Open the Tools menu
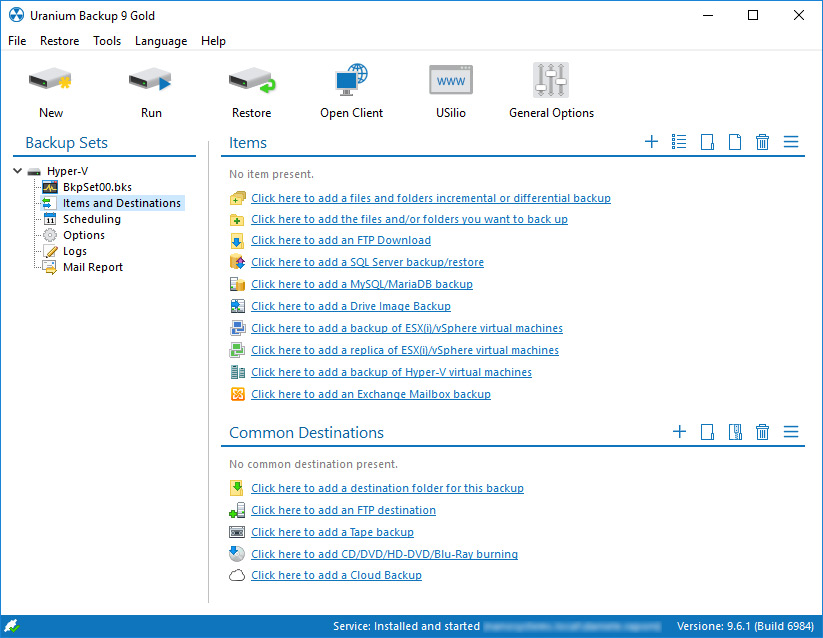This screenshot has height=638, width=823. (107, 41)
